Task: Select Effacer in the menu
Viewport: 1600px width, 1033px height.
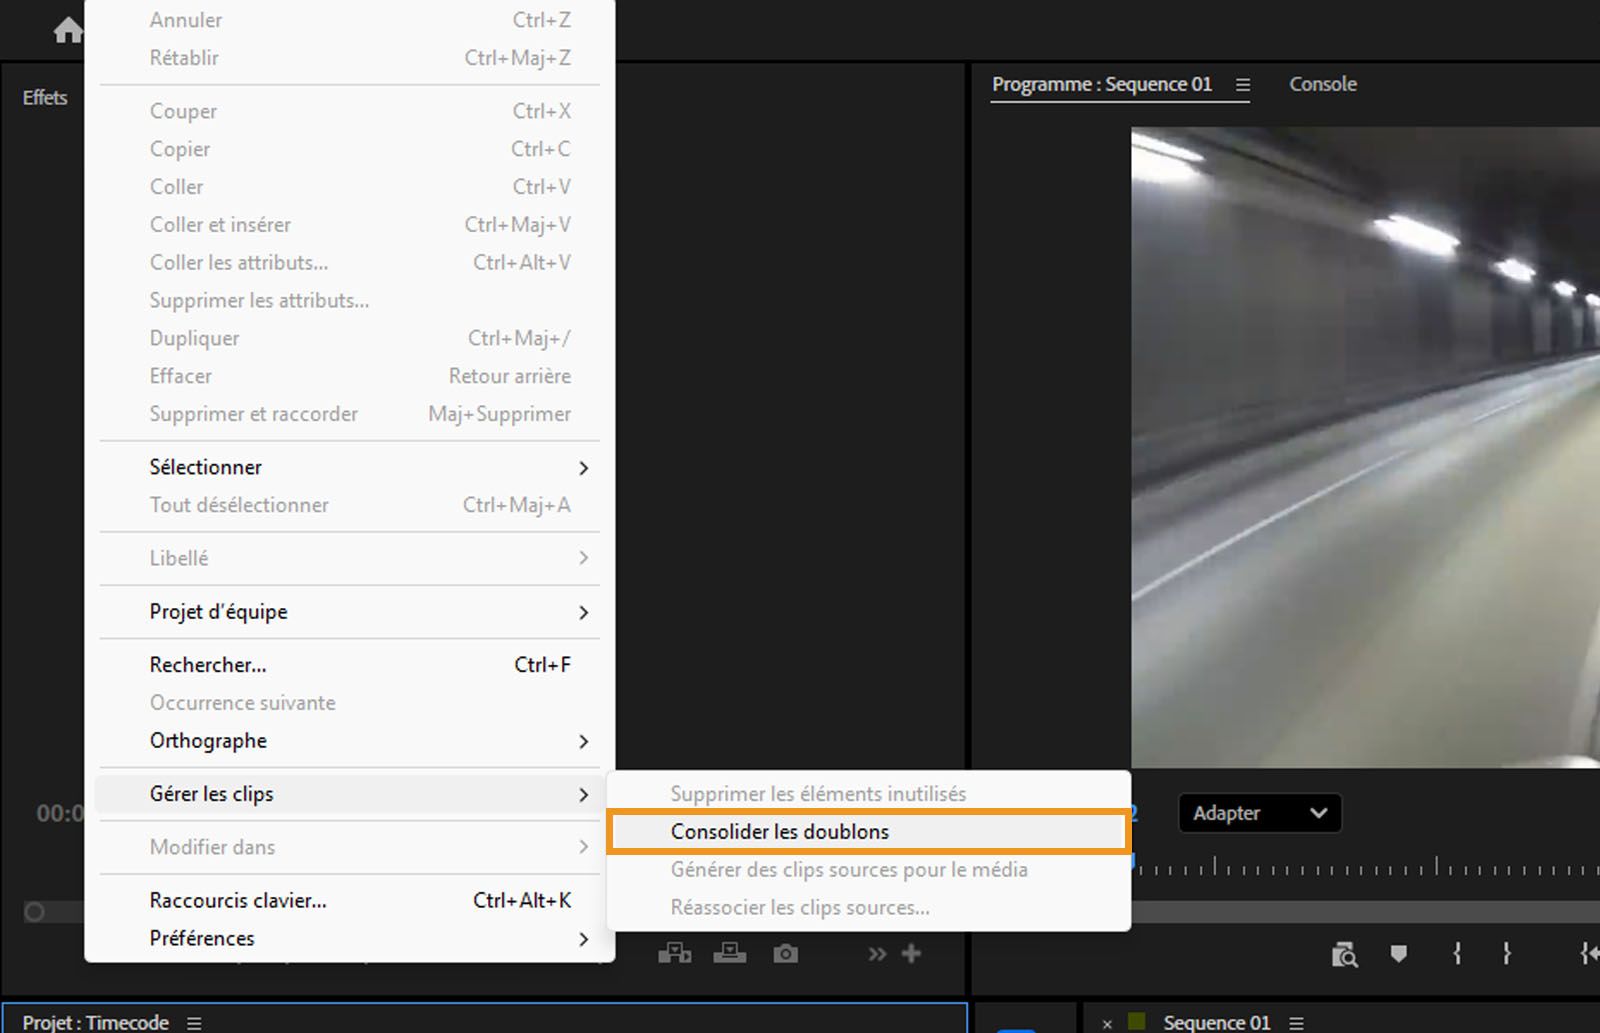Action: click(x=350, y=377)
